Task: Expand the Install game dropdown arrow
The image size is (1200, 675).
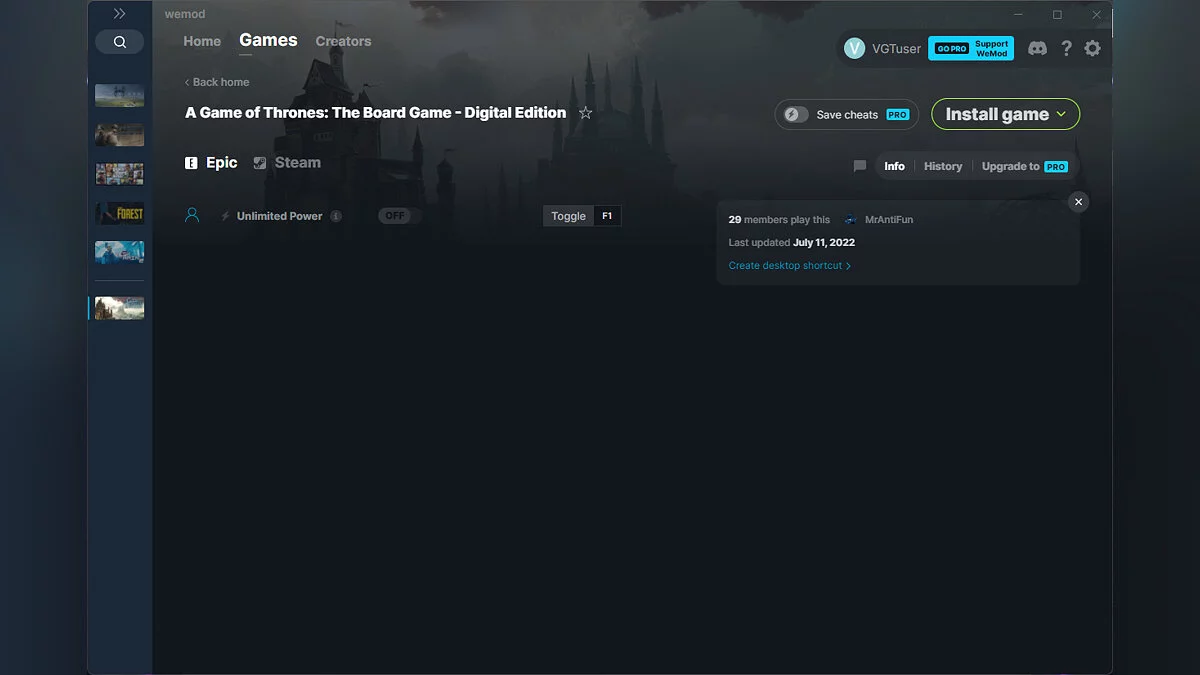Action: (x=1061, y=114)
